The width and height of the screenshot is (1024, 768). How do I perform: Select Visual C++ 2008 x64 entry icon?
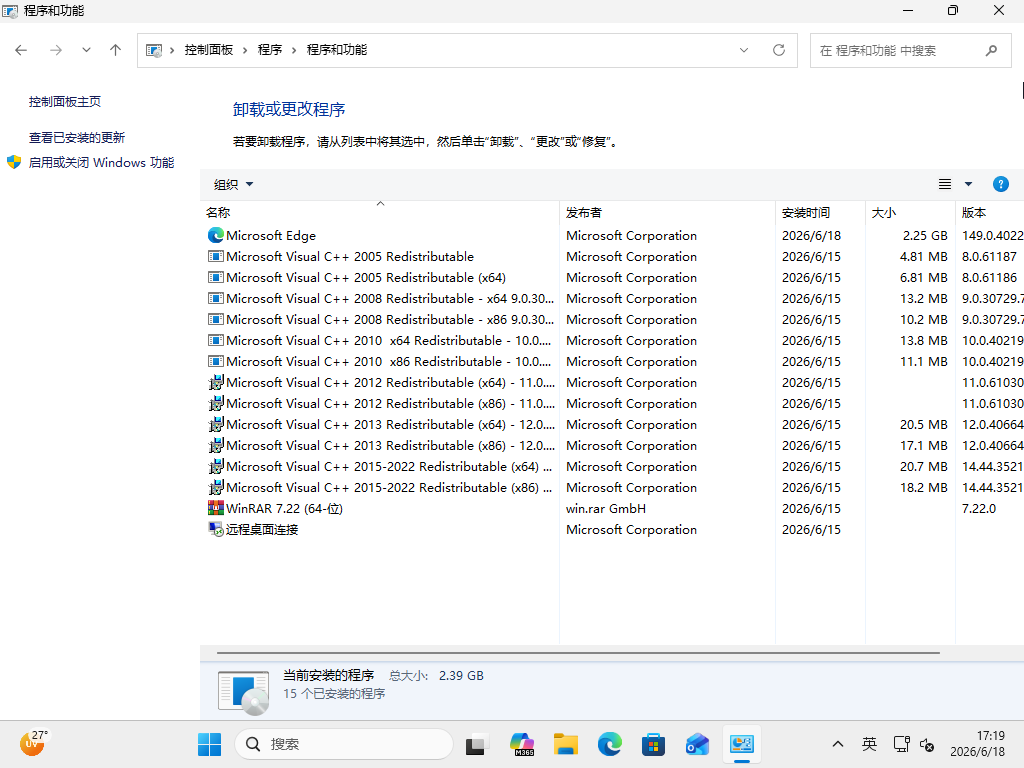click(216, 298)
